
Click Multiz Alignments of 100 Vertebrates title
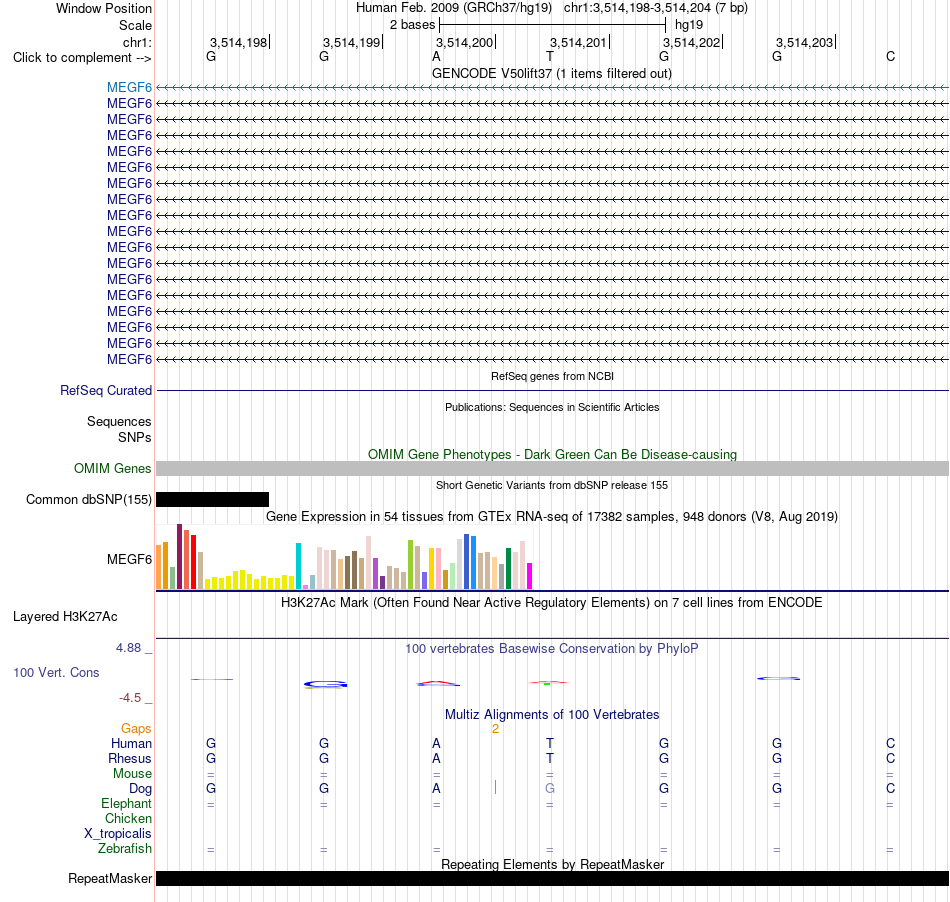tap(552, 715)
